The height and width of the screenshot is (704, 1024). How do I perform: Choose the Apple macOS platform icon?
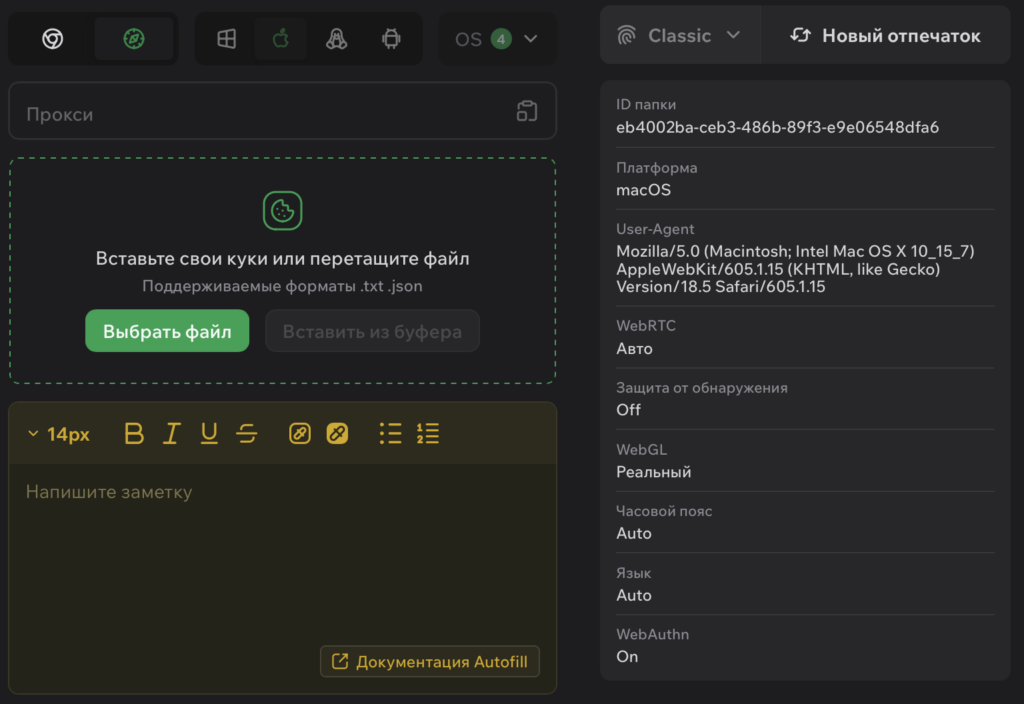pyautogui.click(x=281, y=39)
